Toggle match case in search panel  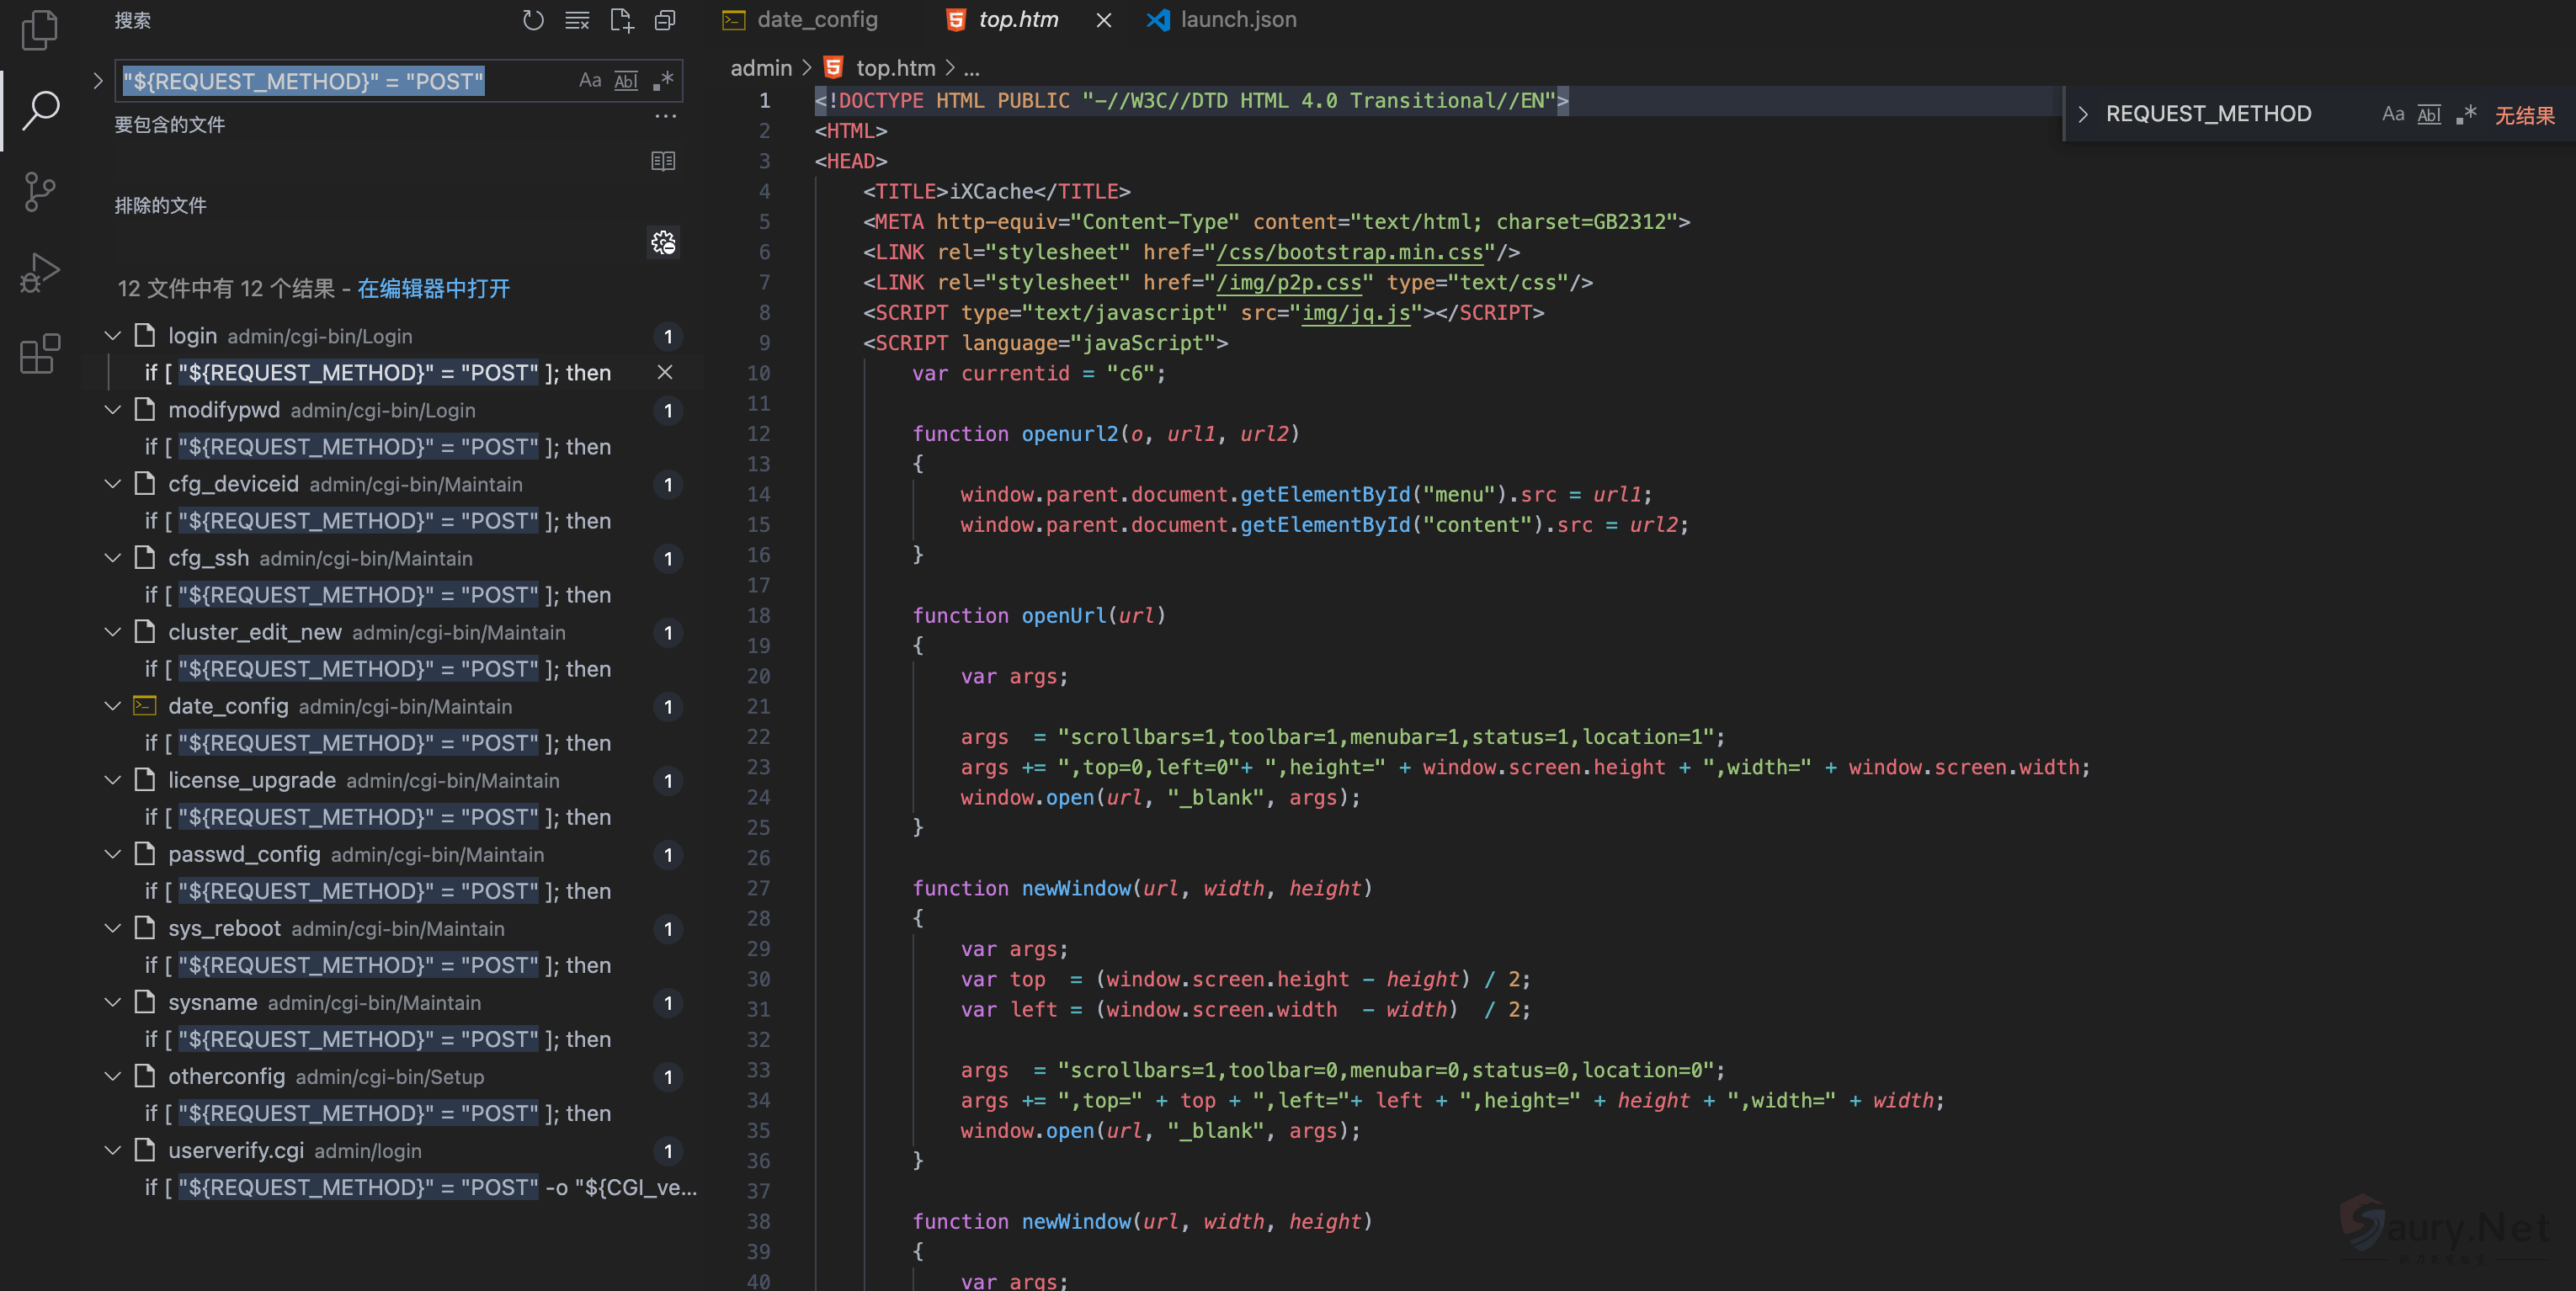click(x=590, y=81)
